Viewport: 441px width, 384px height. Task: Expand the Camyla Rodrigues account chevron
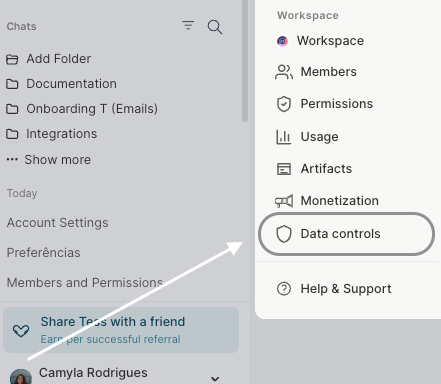click(215, 379)
